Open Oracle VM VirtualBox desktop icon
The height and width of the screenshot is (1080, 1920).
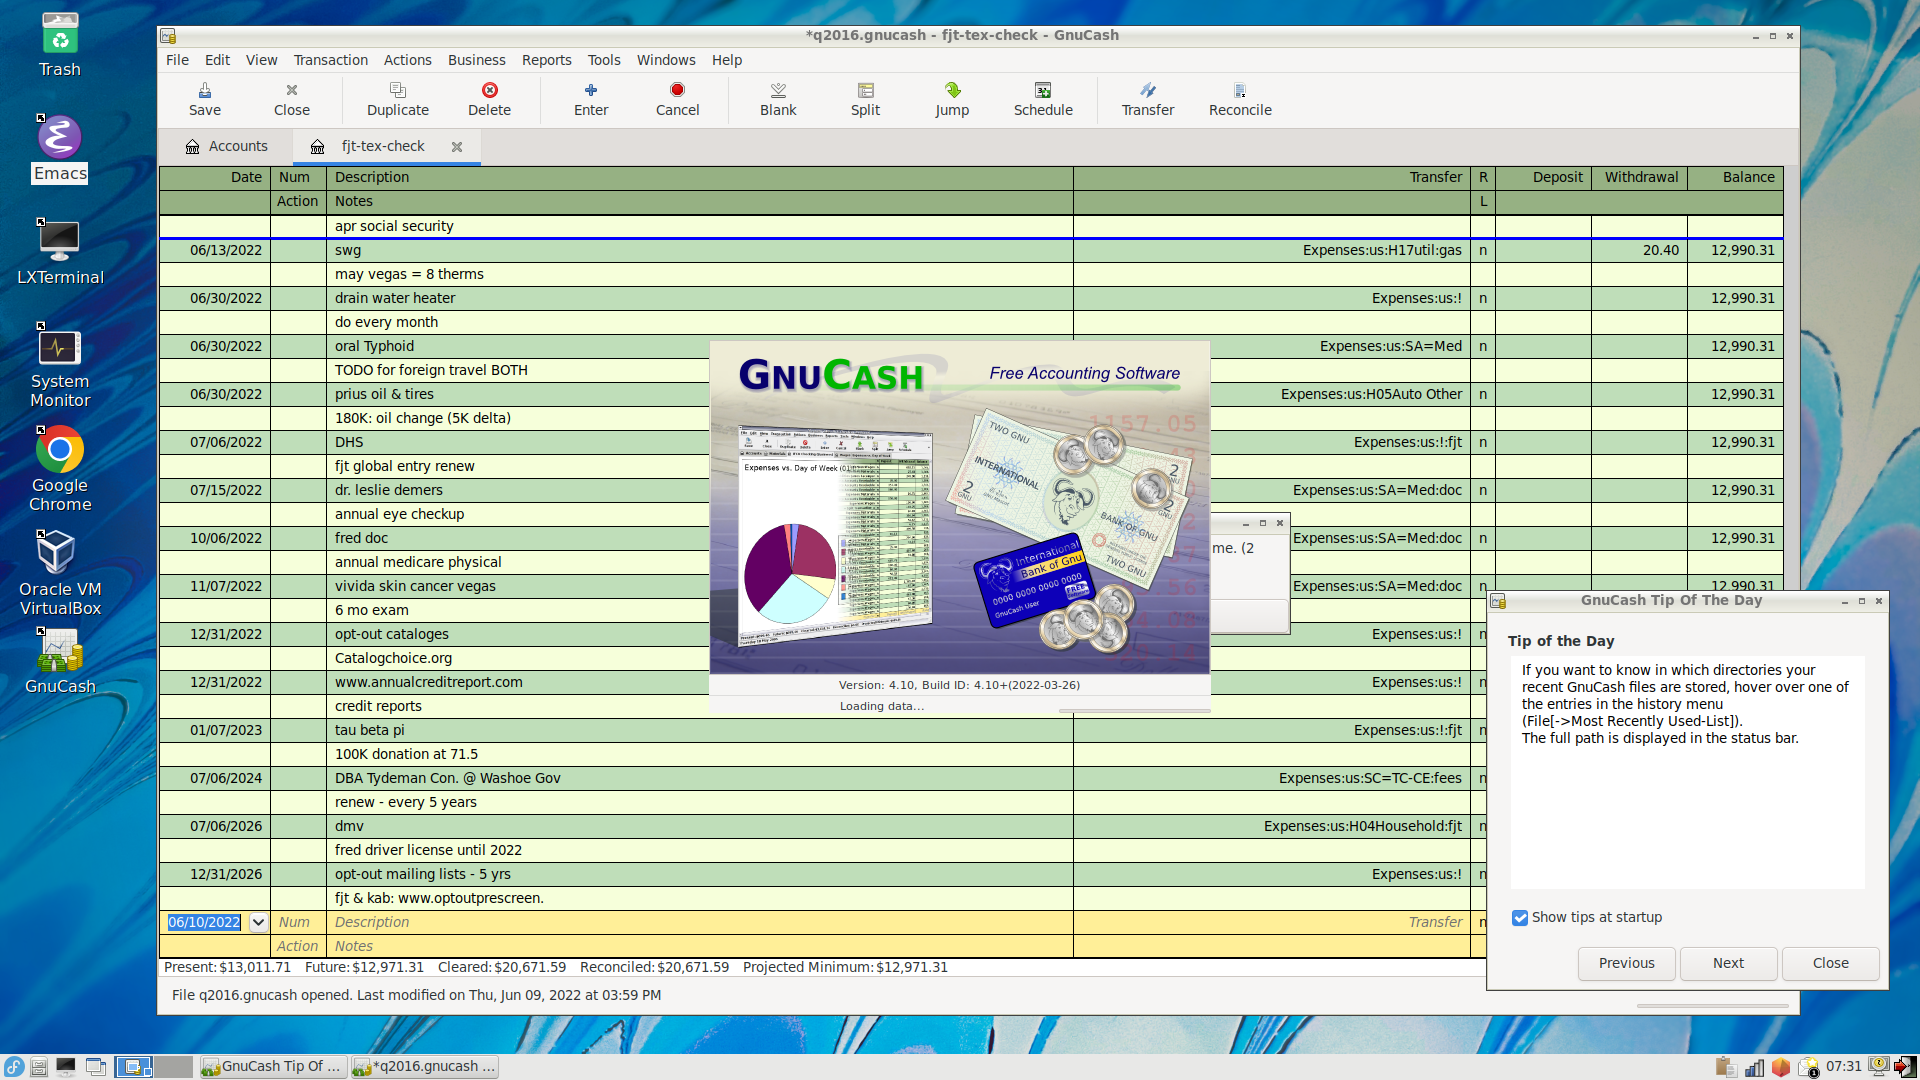coord(60,573)
